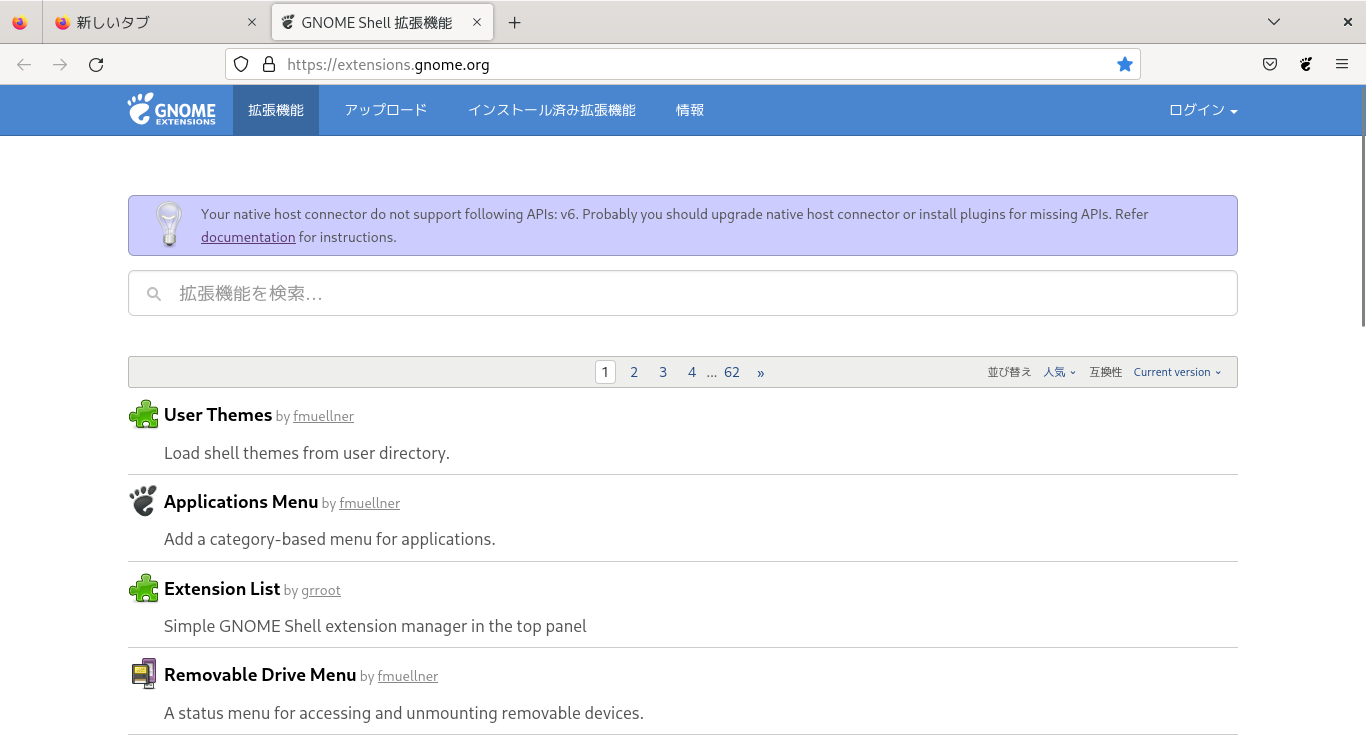Click the 並び替え label
1366x736 pixels.
point(1009,372)
